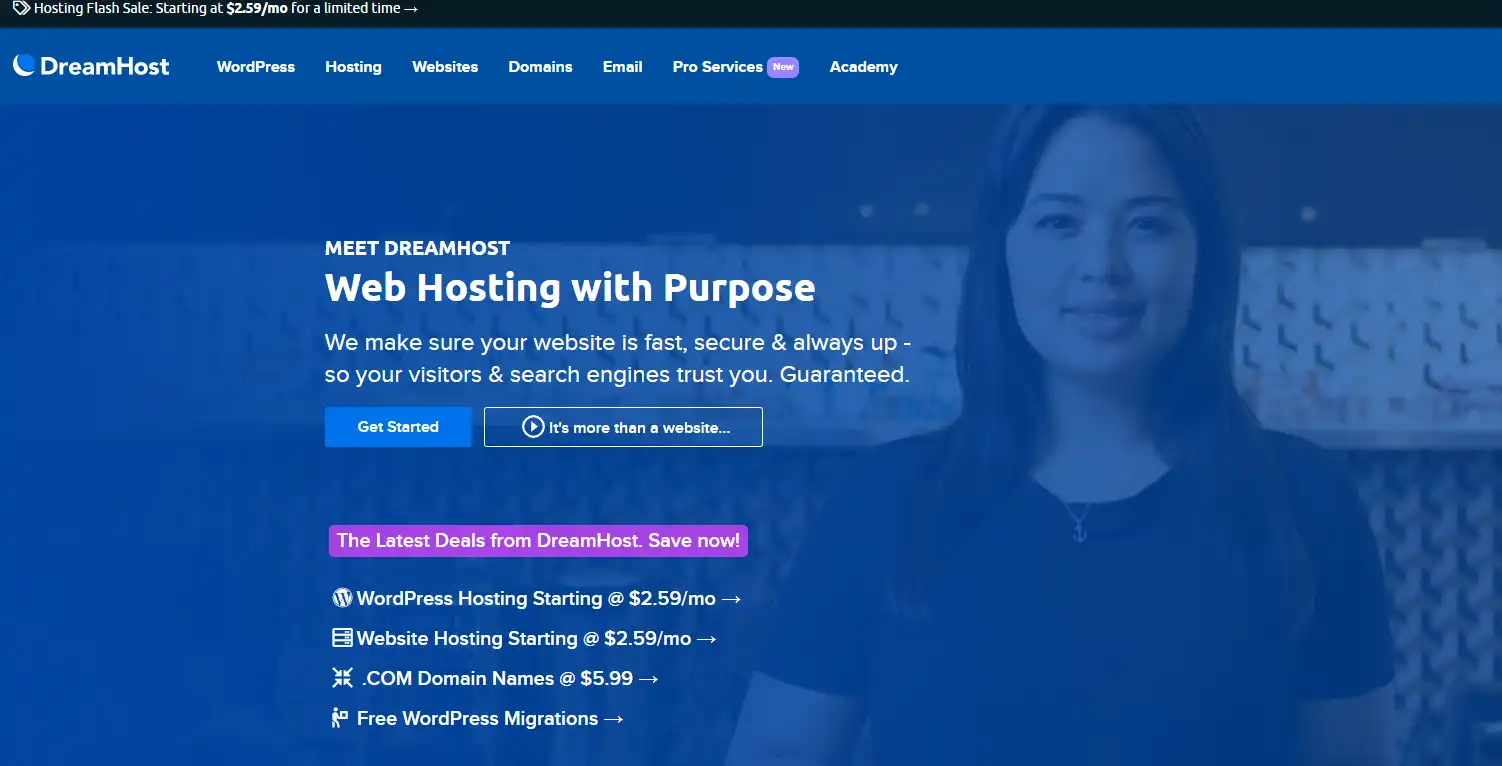Open Free WordPress Migrations link
Screen dimensions: 1502x766
(x=478, y=719)
